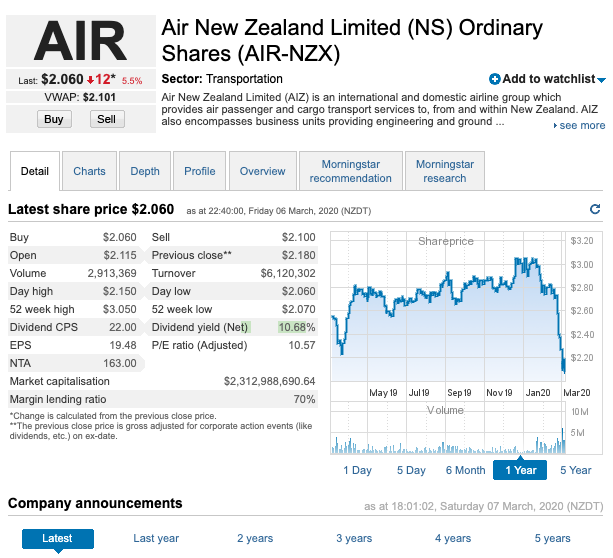Set chart range to 1 Day
Image resolution: width=613 pixels, height=558 pixels.
(357, 470)
